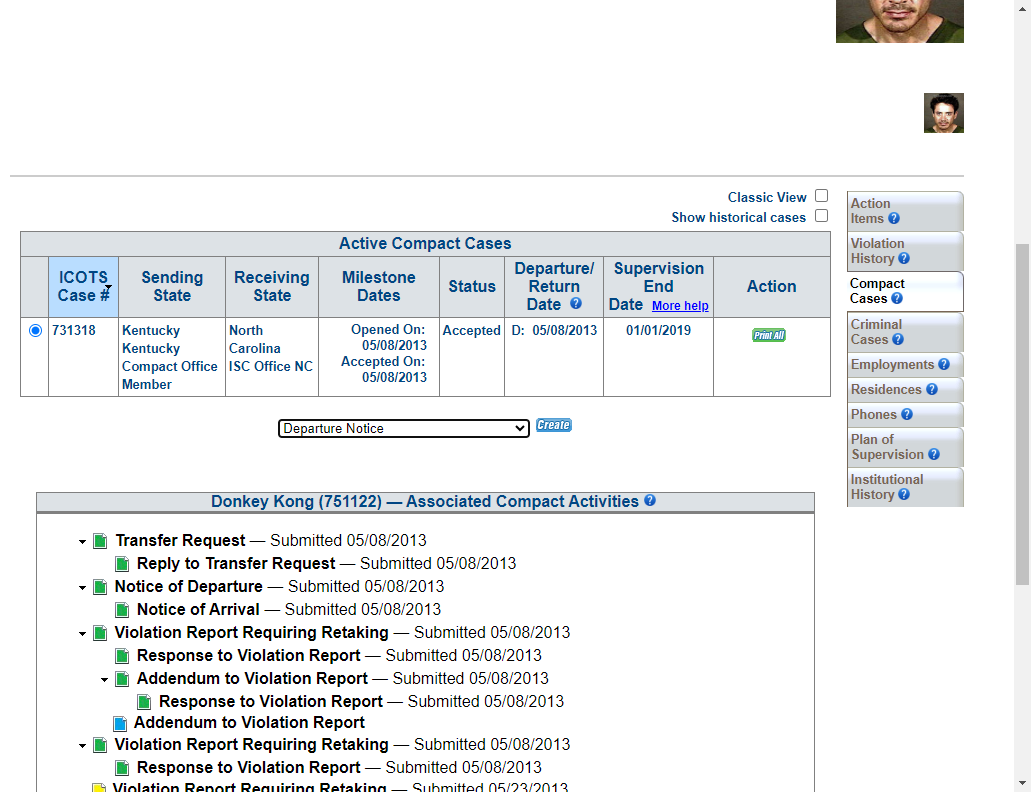Open help icon beside Criminal Cases

point(898,340)
